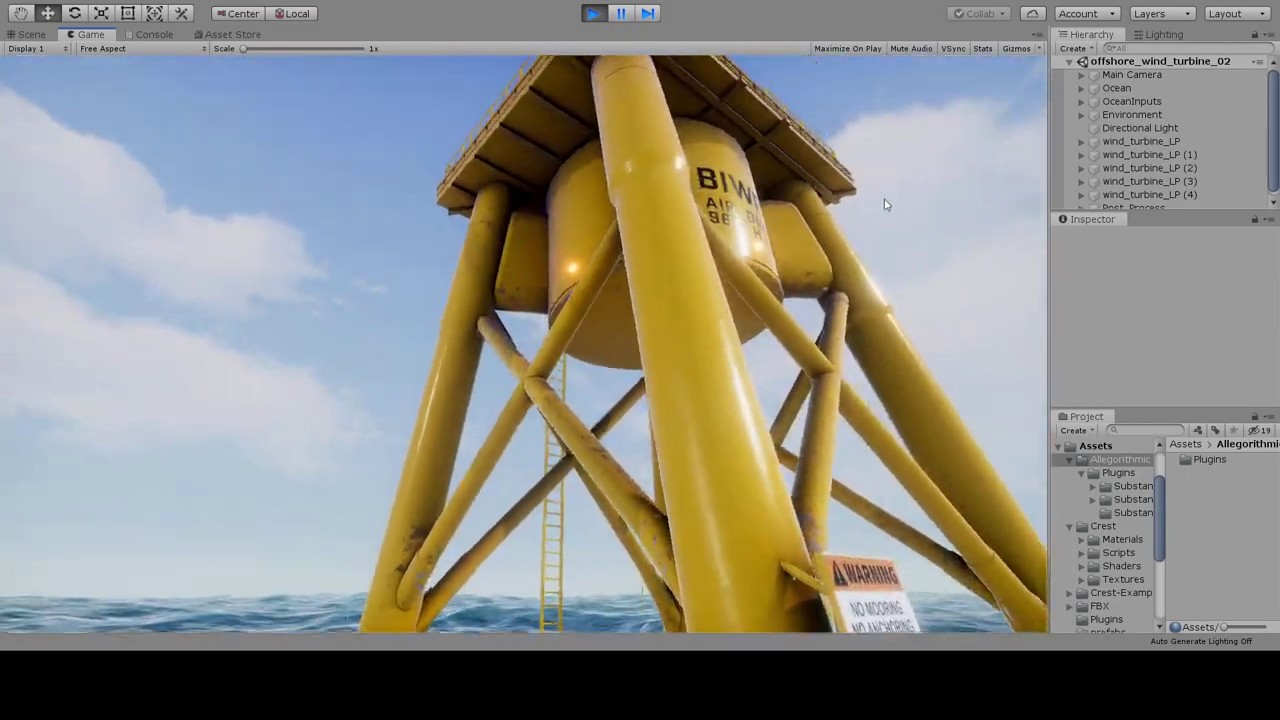Select the Rect transform tool
1280x720 pixels.
tap(128, 13)
